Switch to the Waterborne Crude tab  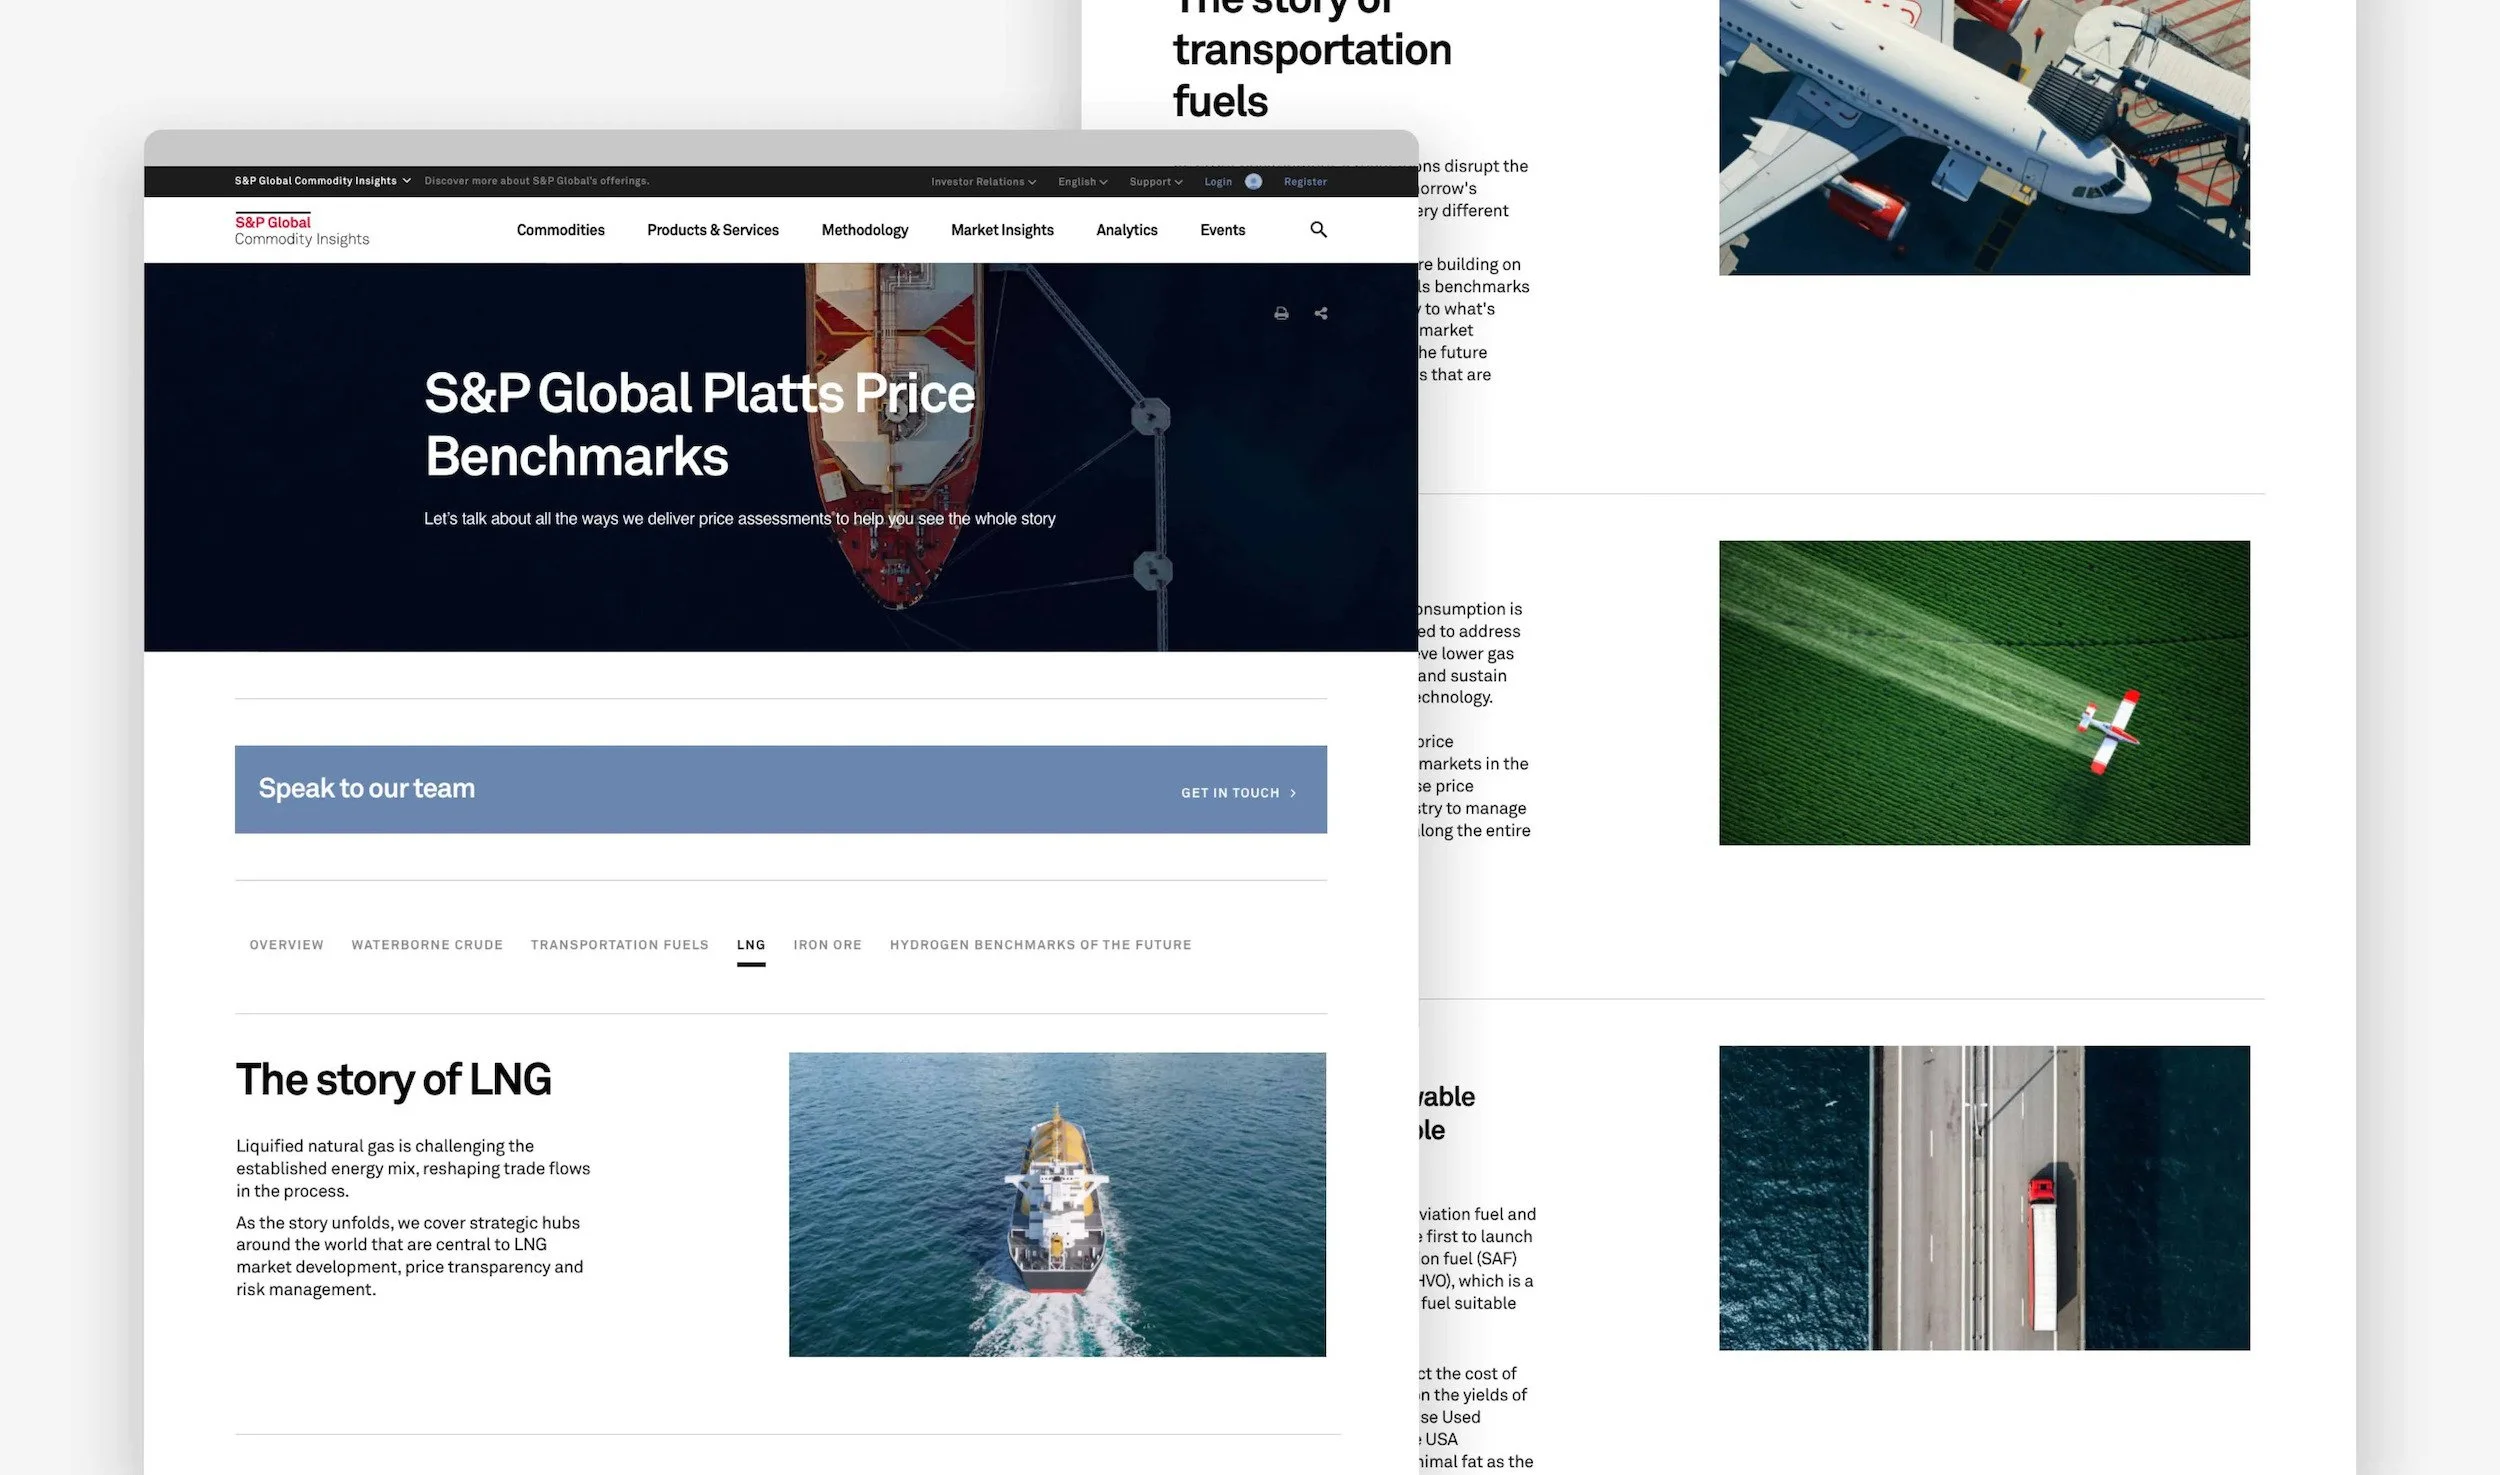pos(427,945)
